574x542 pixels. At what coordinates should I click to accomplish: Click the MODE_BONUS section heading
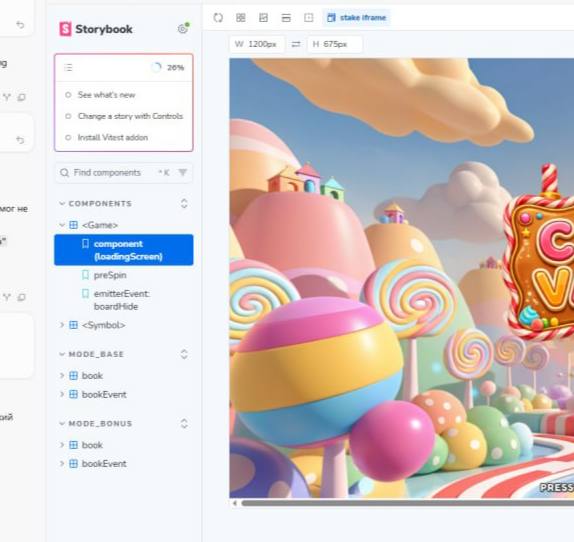[100, 423]
